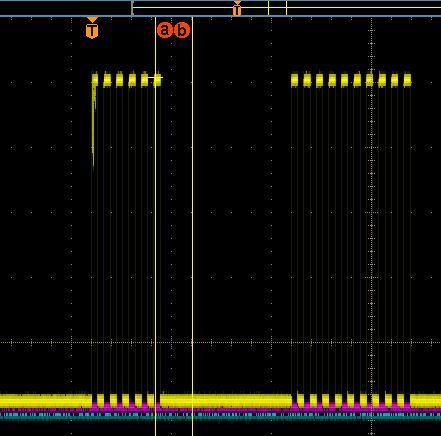Click the gray bracket at the left end of the overview bar
Image resolution: width=441 pixels, height=436 pixels.
(132, 8)
